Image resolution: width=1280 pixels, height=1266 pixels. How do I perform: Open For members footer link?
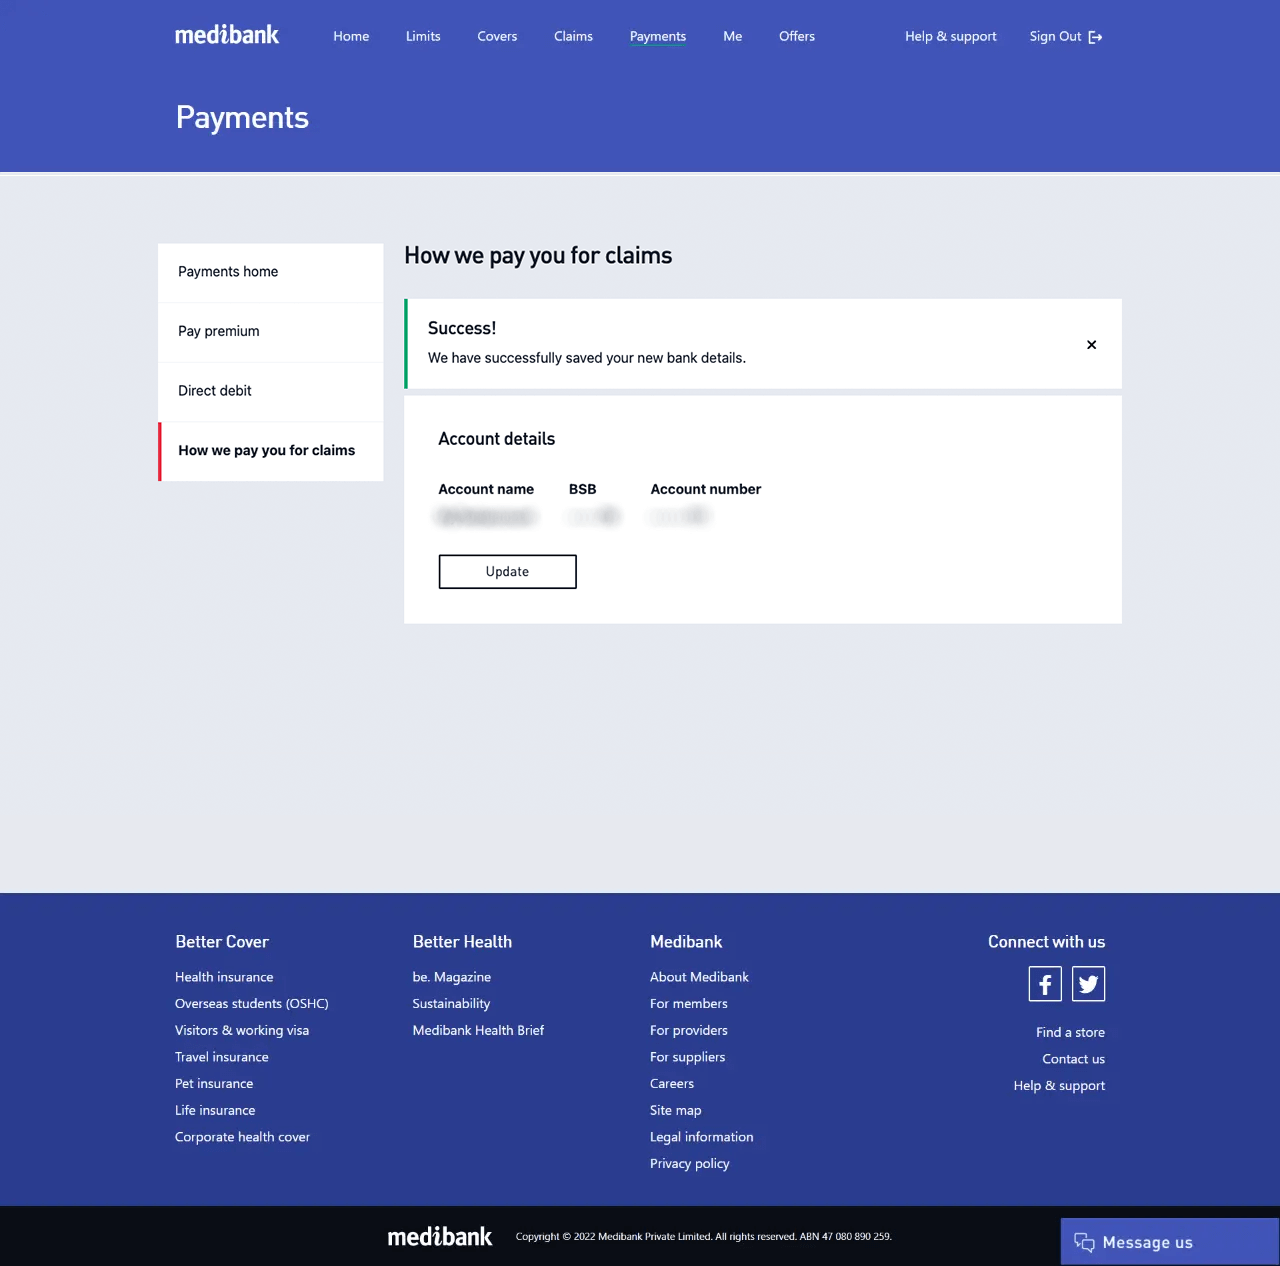(689, 1004)
